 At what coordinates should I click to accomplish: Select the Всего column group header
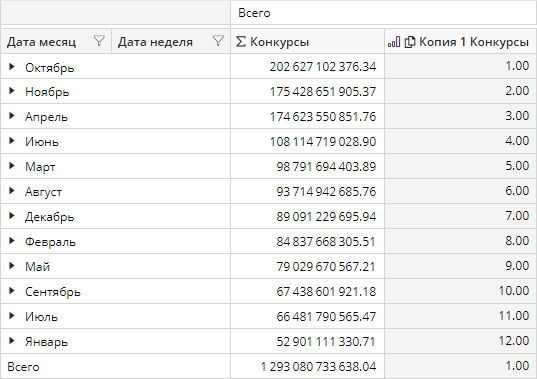(x=384, y=13)
